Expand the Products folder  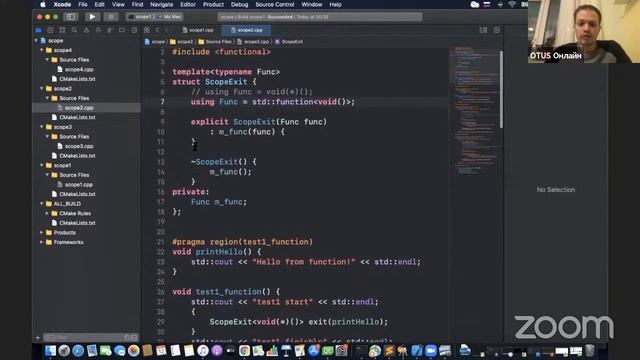[x=42, y=233]
